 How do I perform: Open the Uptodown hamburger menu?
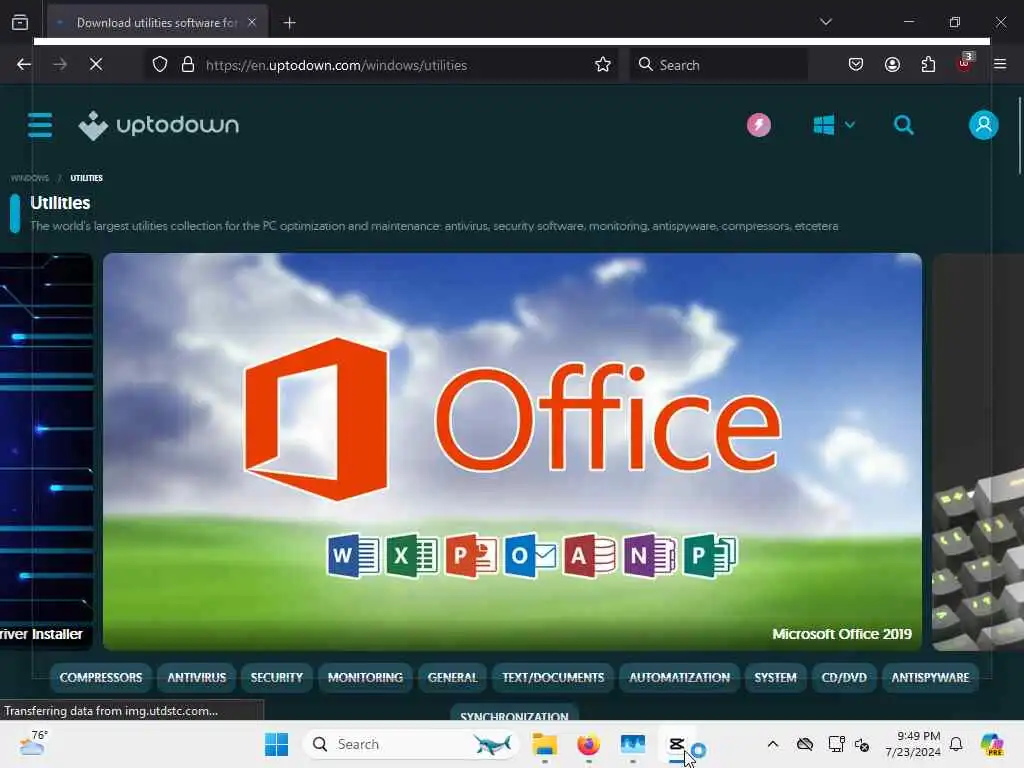click(40, 125)
